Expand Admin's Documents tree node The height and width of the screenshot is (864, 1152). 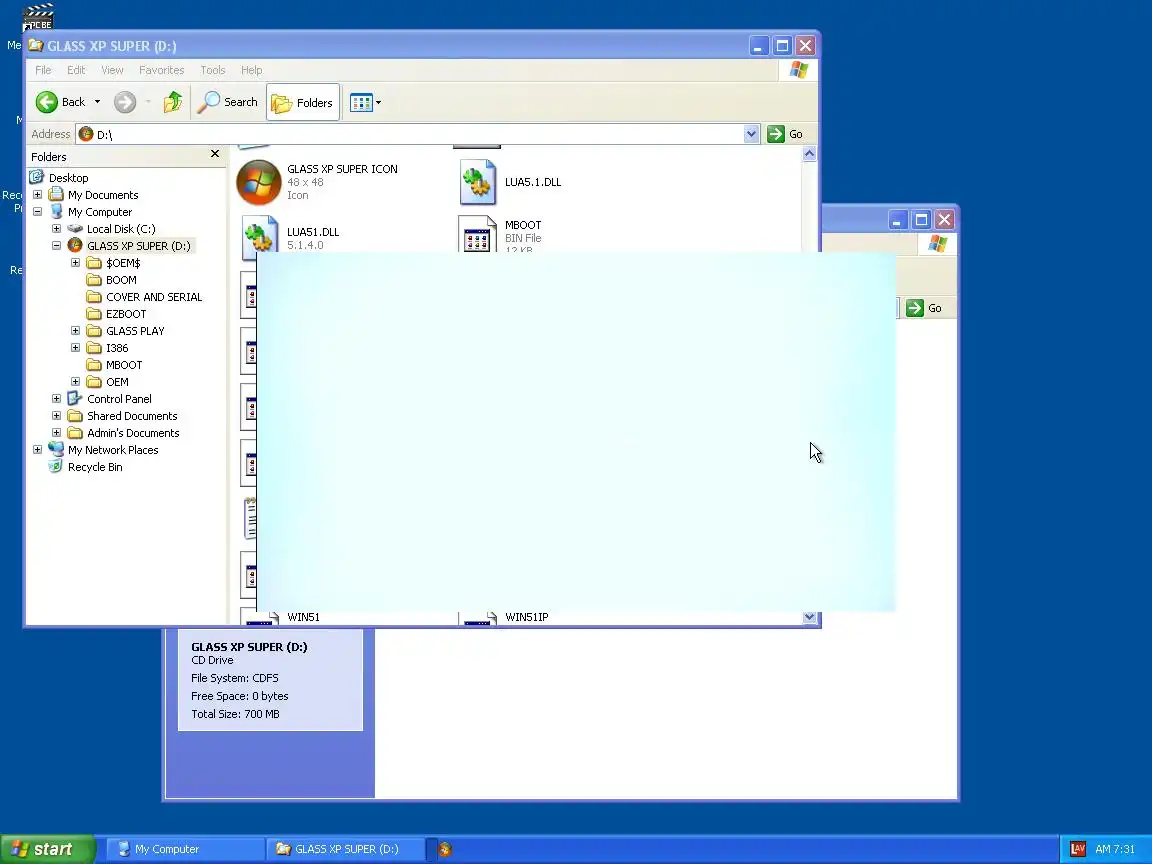point(57,432)
